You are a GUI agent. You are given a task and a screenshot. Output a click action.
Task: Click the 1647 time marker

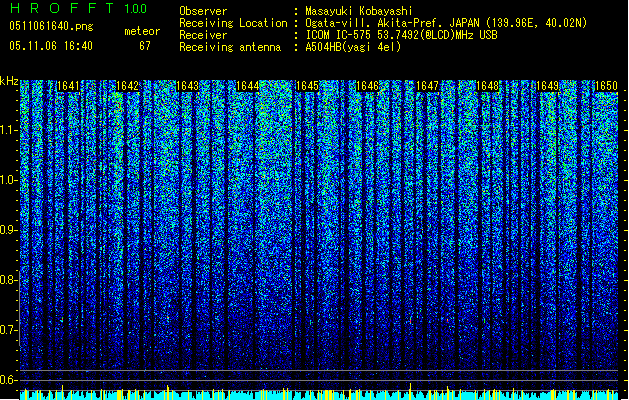pos(428,86)
